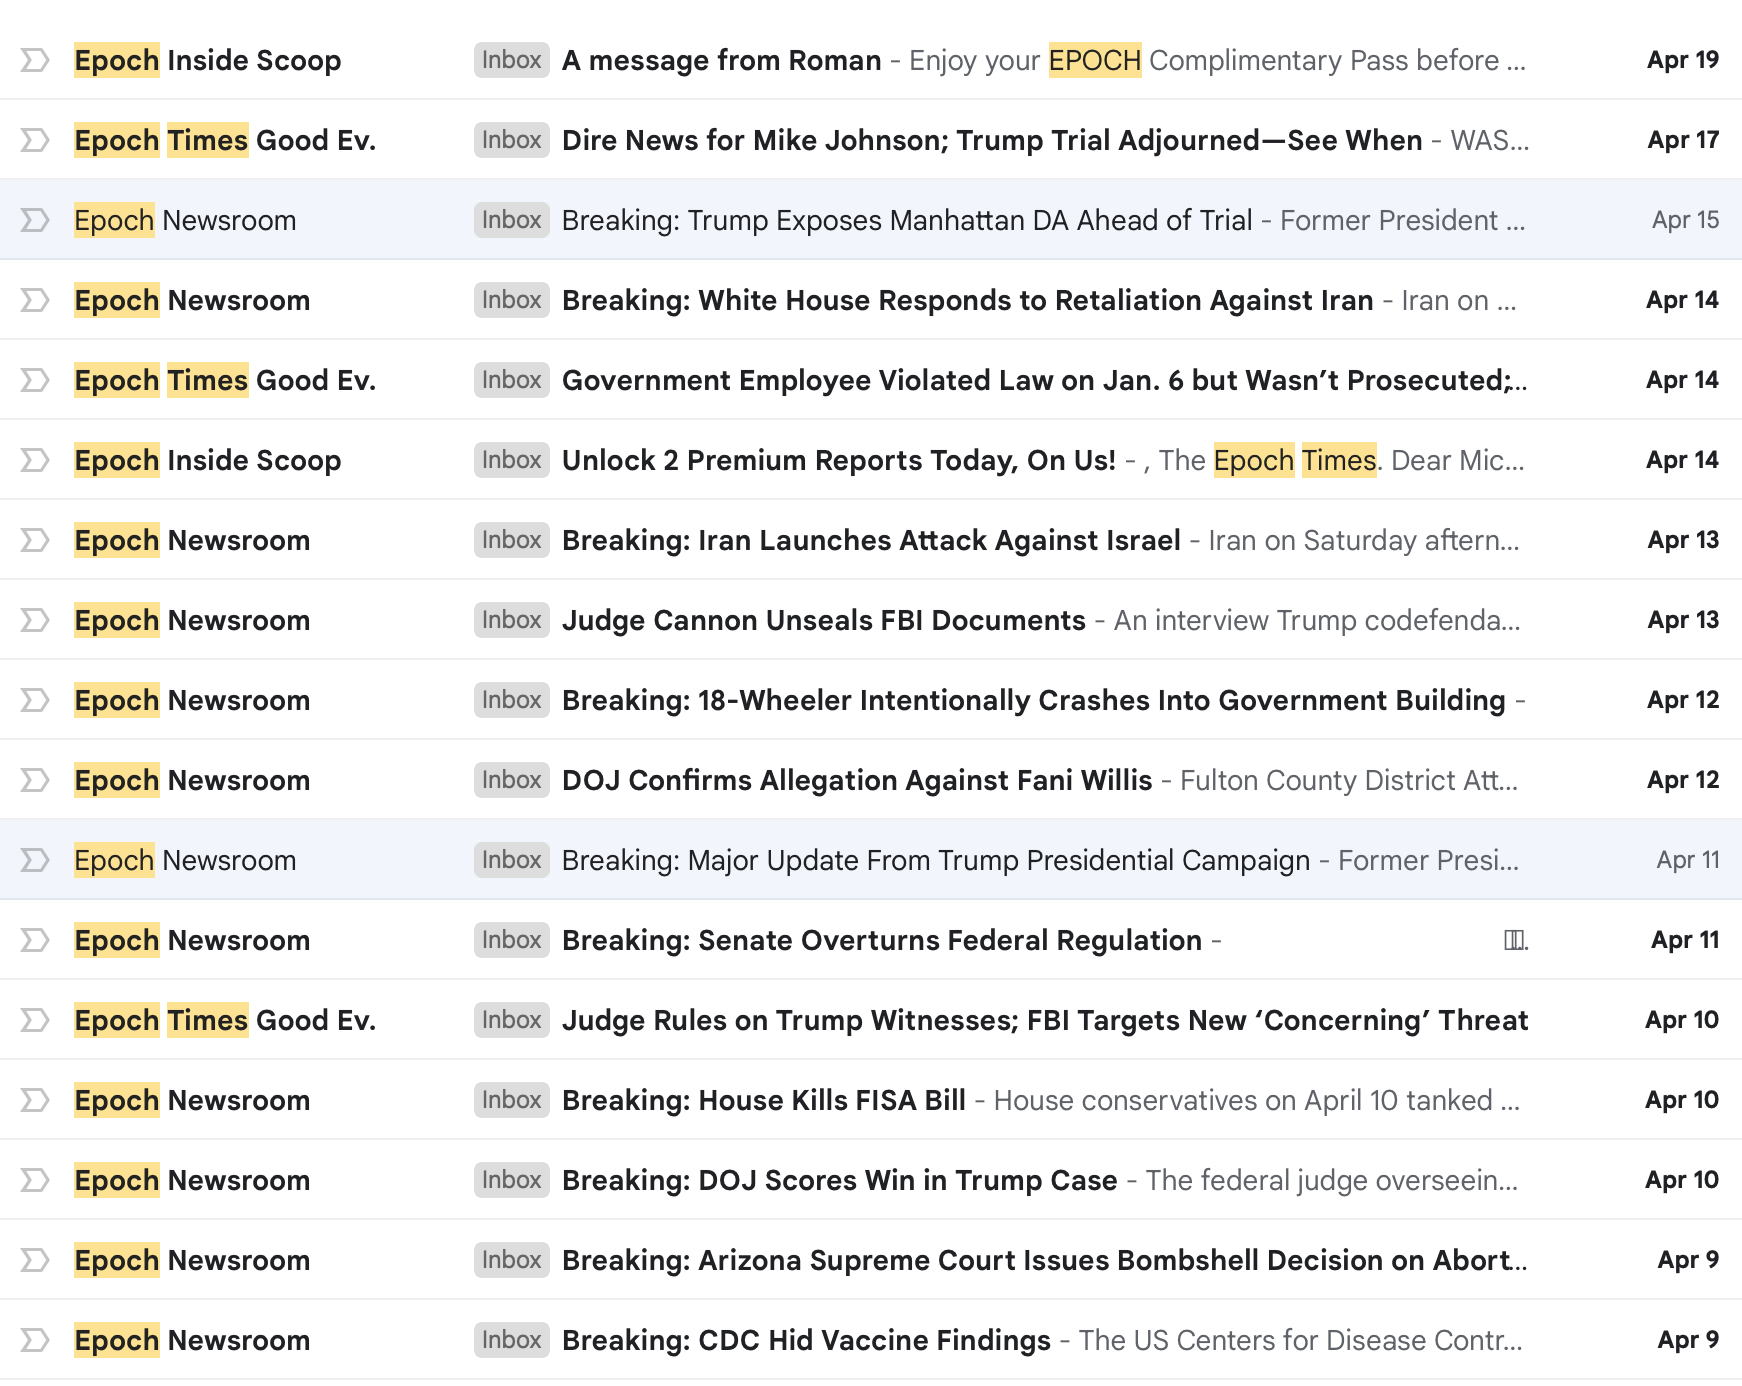This screenshot has width=1742, height=1386.
Task: Mark '18-Wheeler Intentionally Crashes' email as important
Action: click(35, 700)
